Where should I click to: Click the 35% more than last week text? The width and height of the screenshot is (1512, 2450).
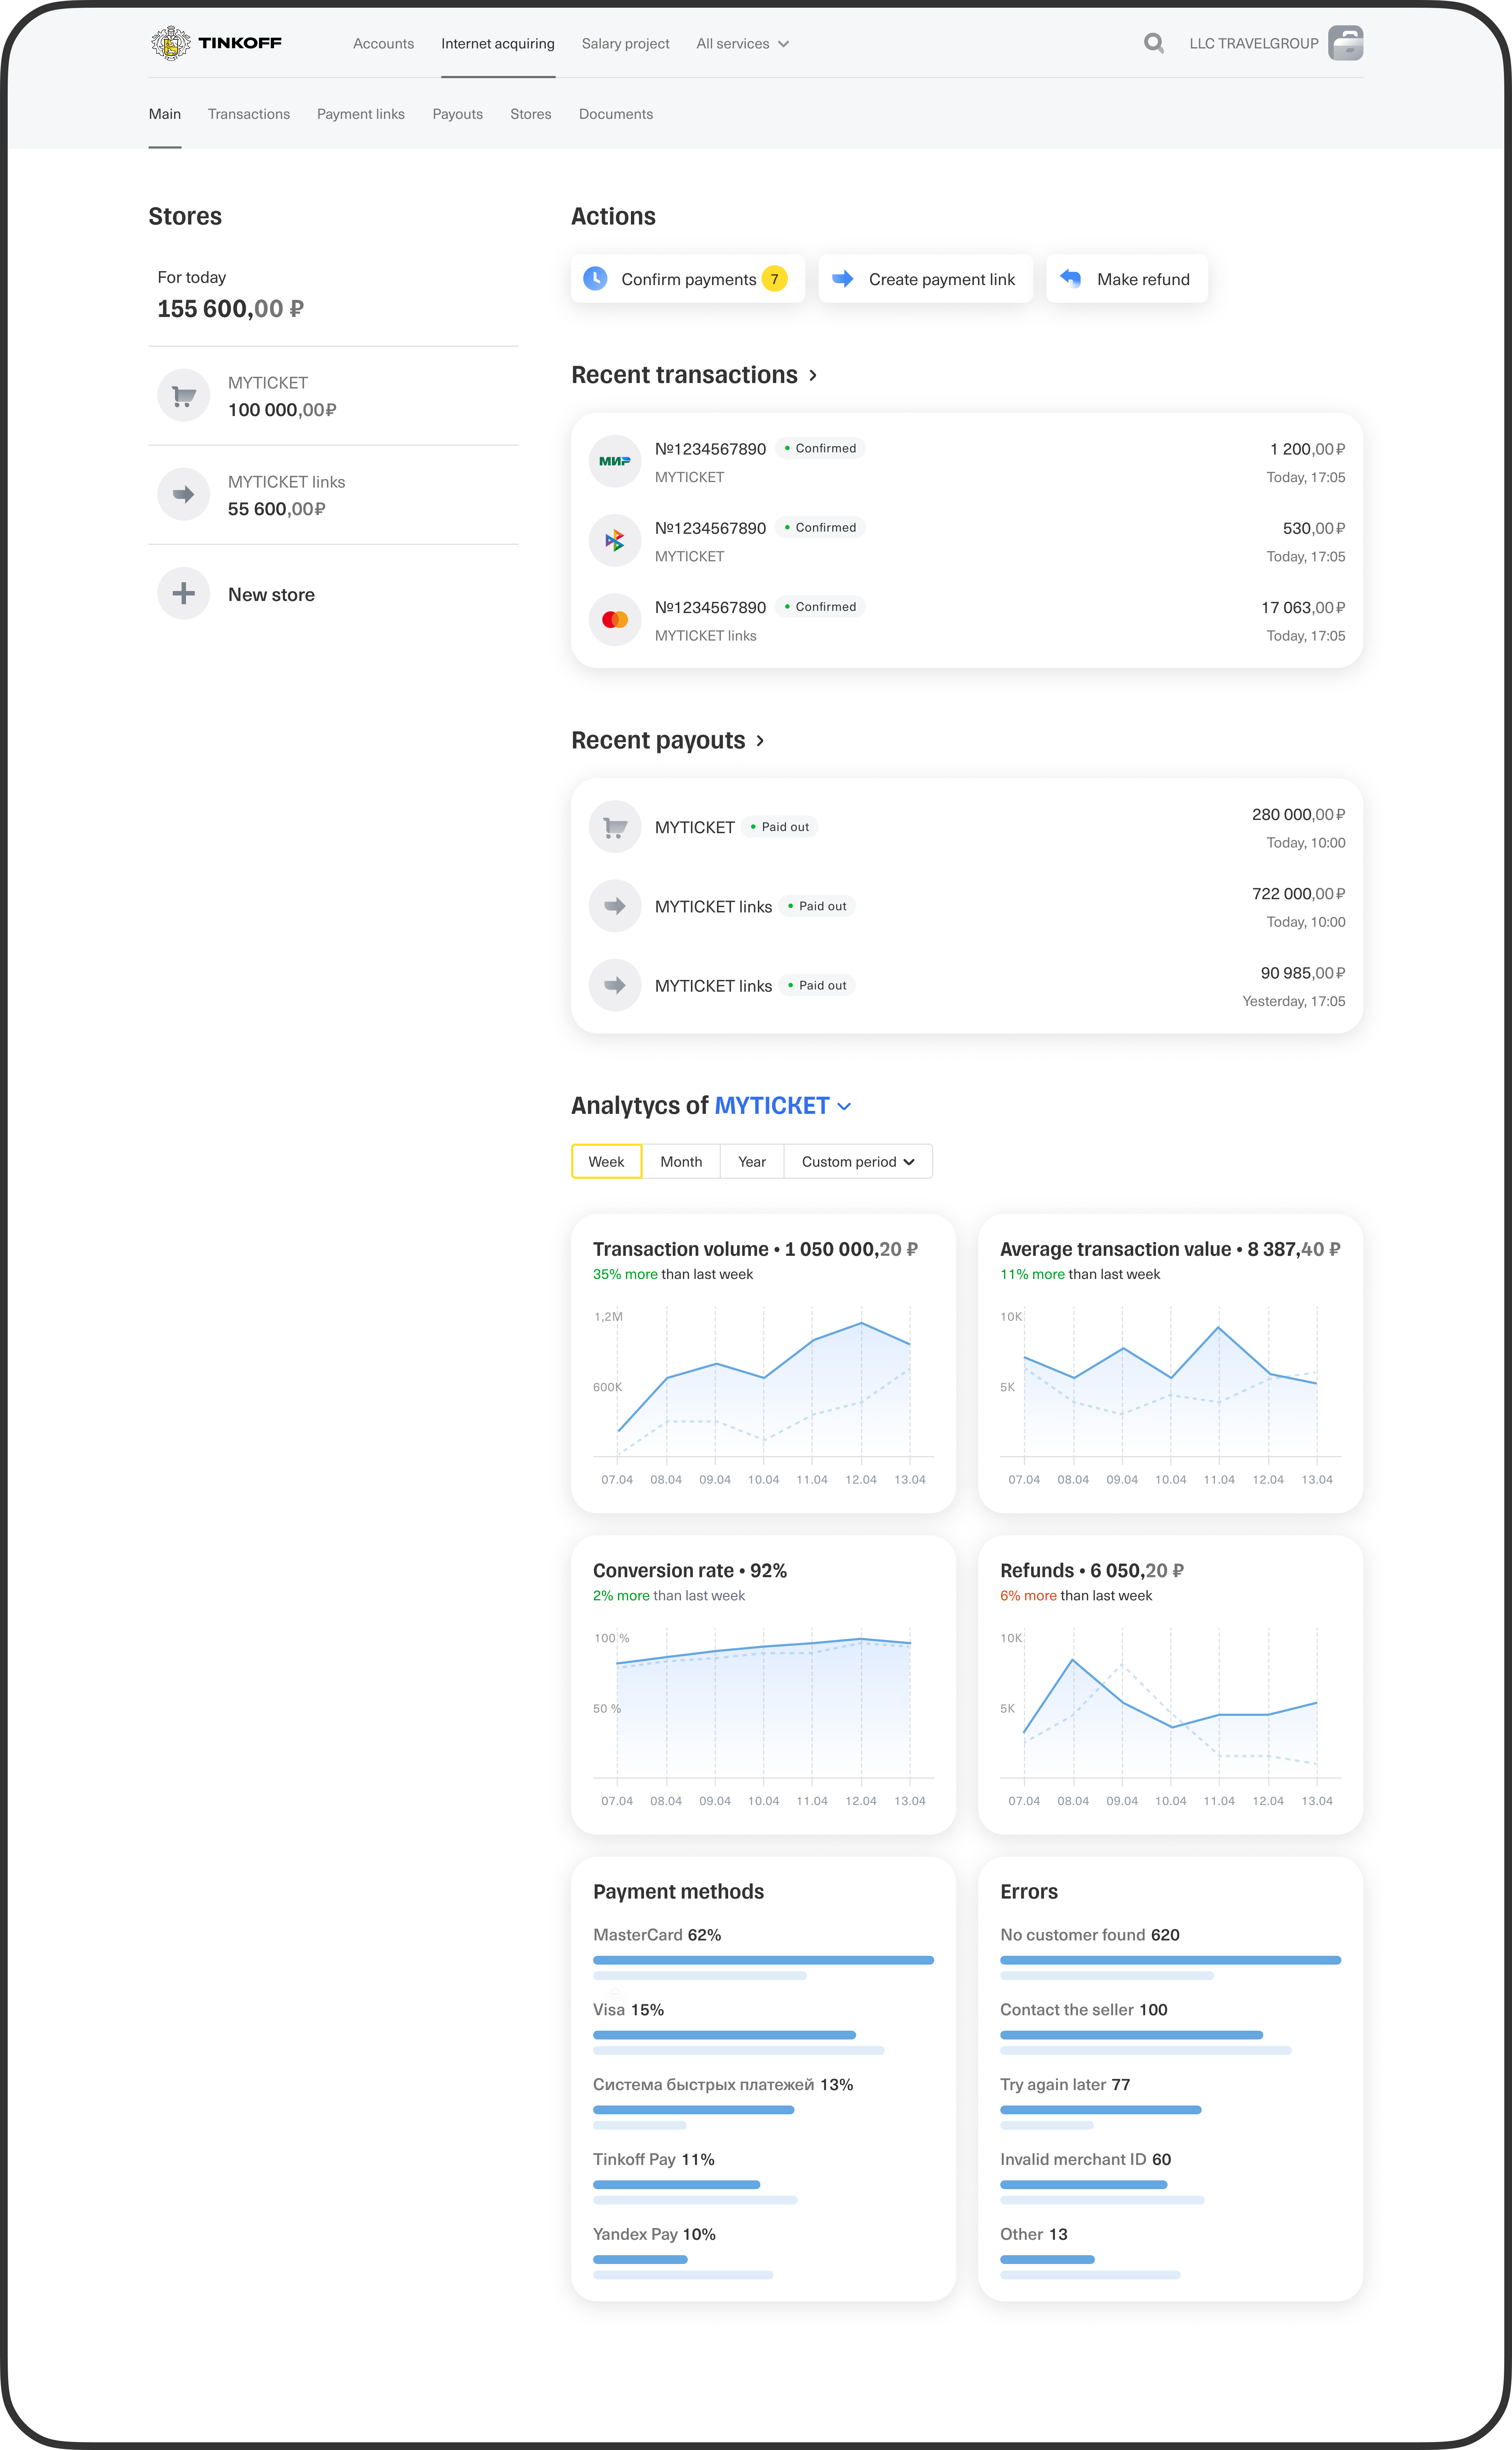[x=673, y=1274]
